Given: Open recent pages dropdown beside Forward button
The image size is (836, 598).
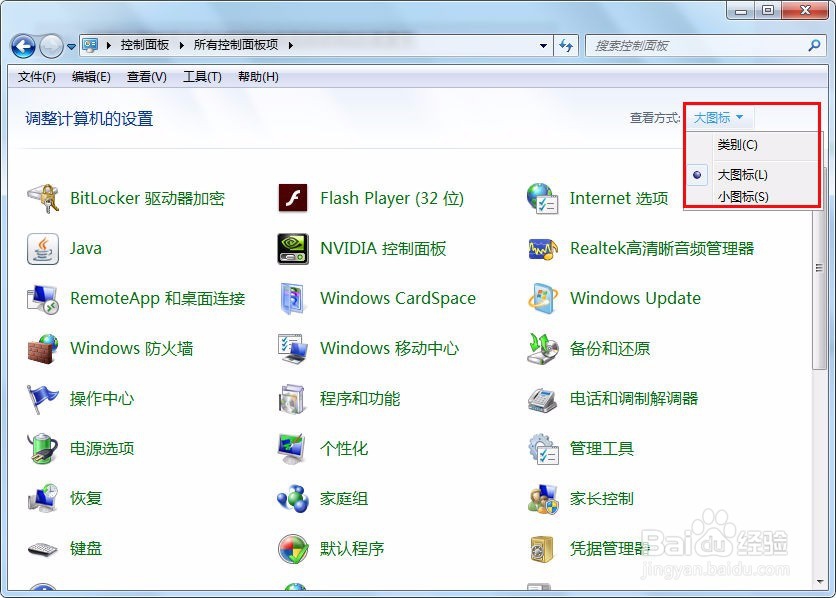Looking at the screenshot, I should [71, 47].
